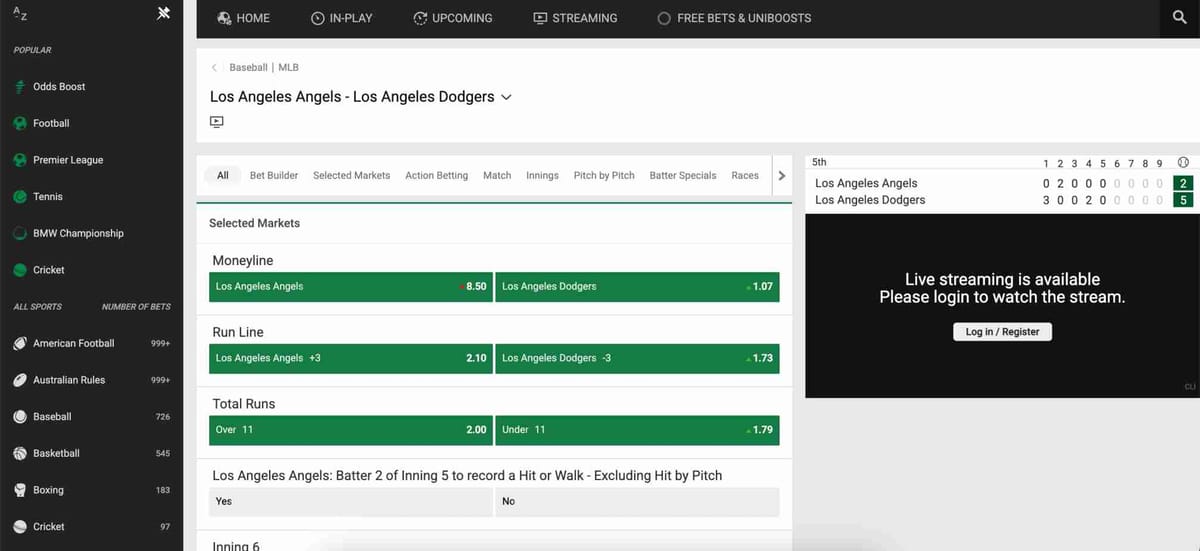
Task: Click the Basketball icon
Action: (x=20, y=453)
